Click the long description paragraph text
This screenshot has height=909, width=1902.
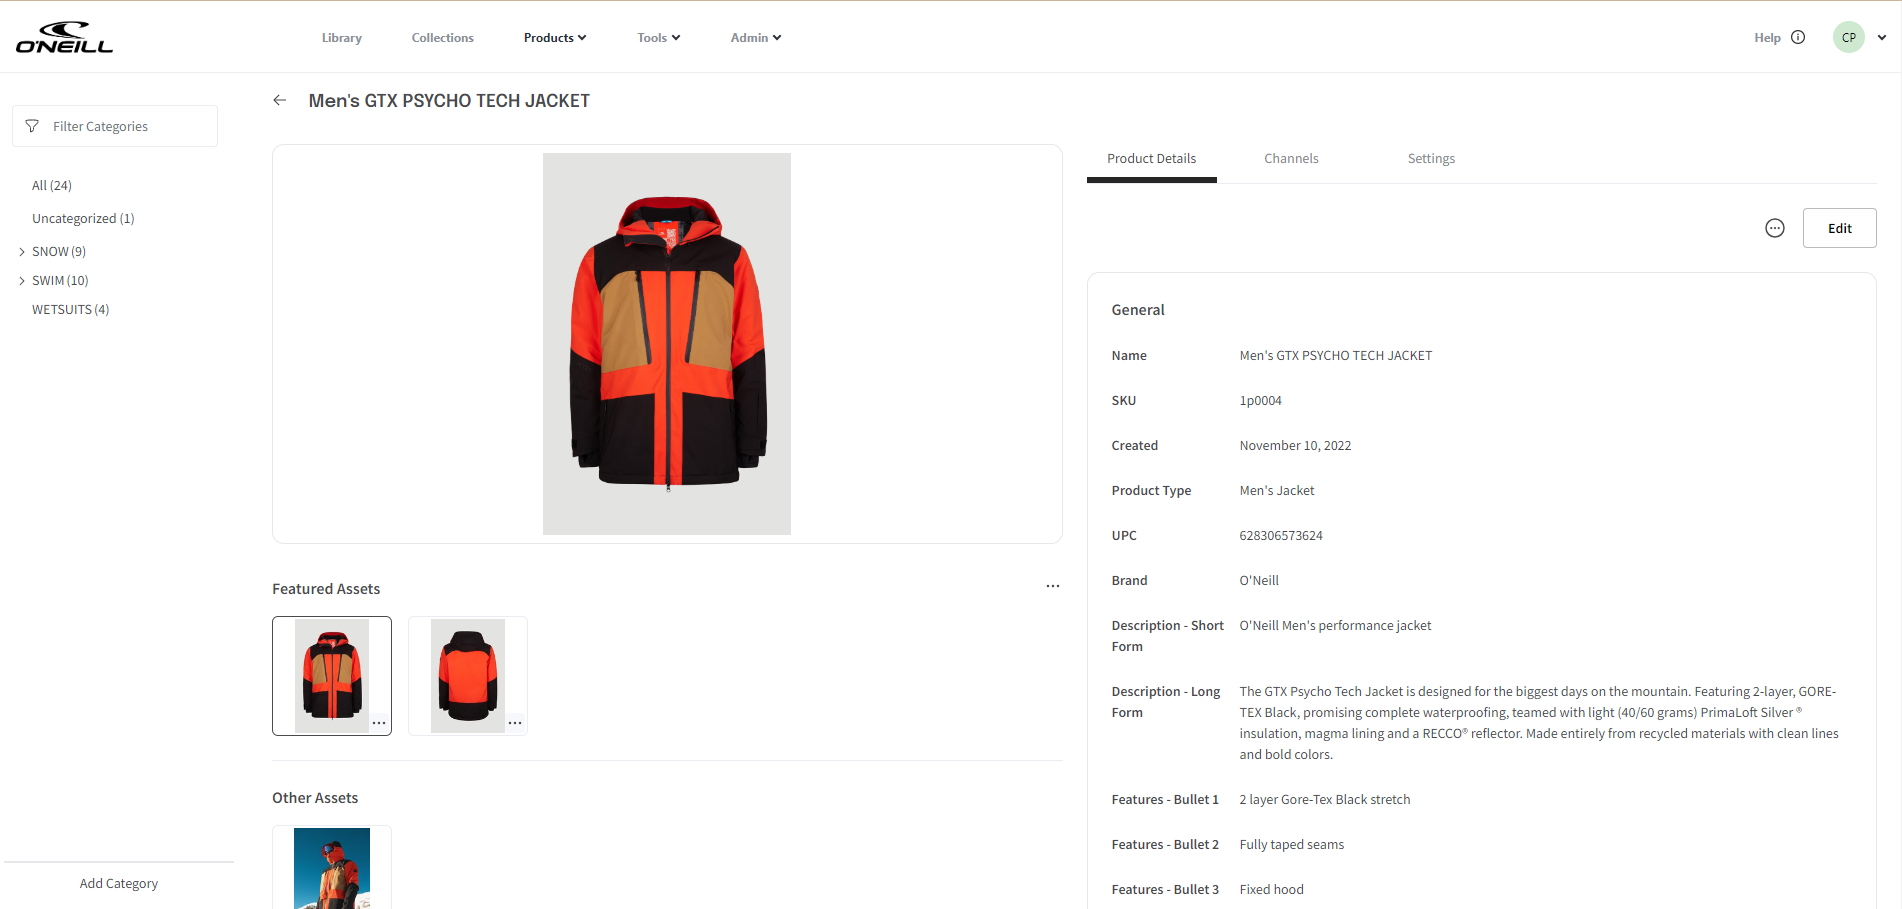[1539, 723]
